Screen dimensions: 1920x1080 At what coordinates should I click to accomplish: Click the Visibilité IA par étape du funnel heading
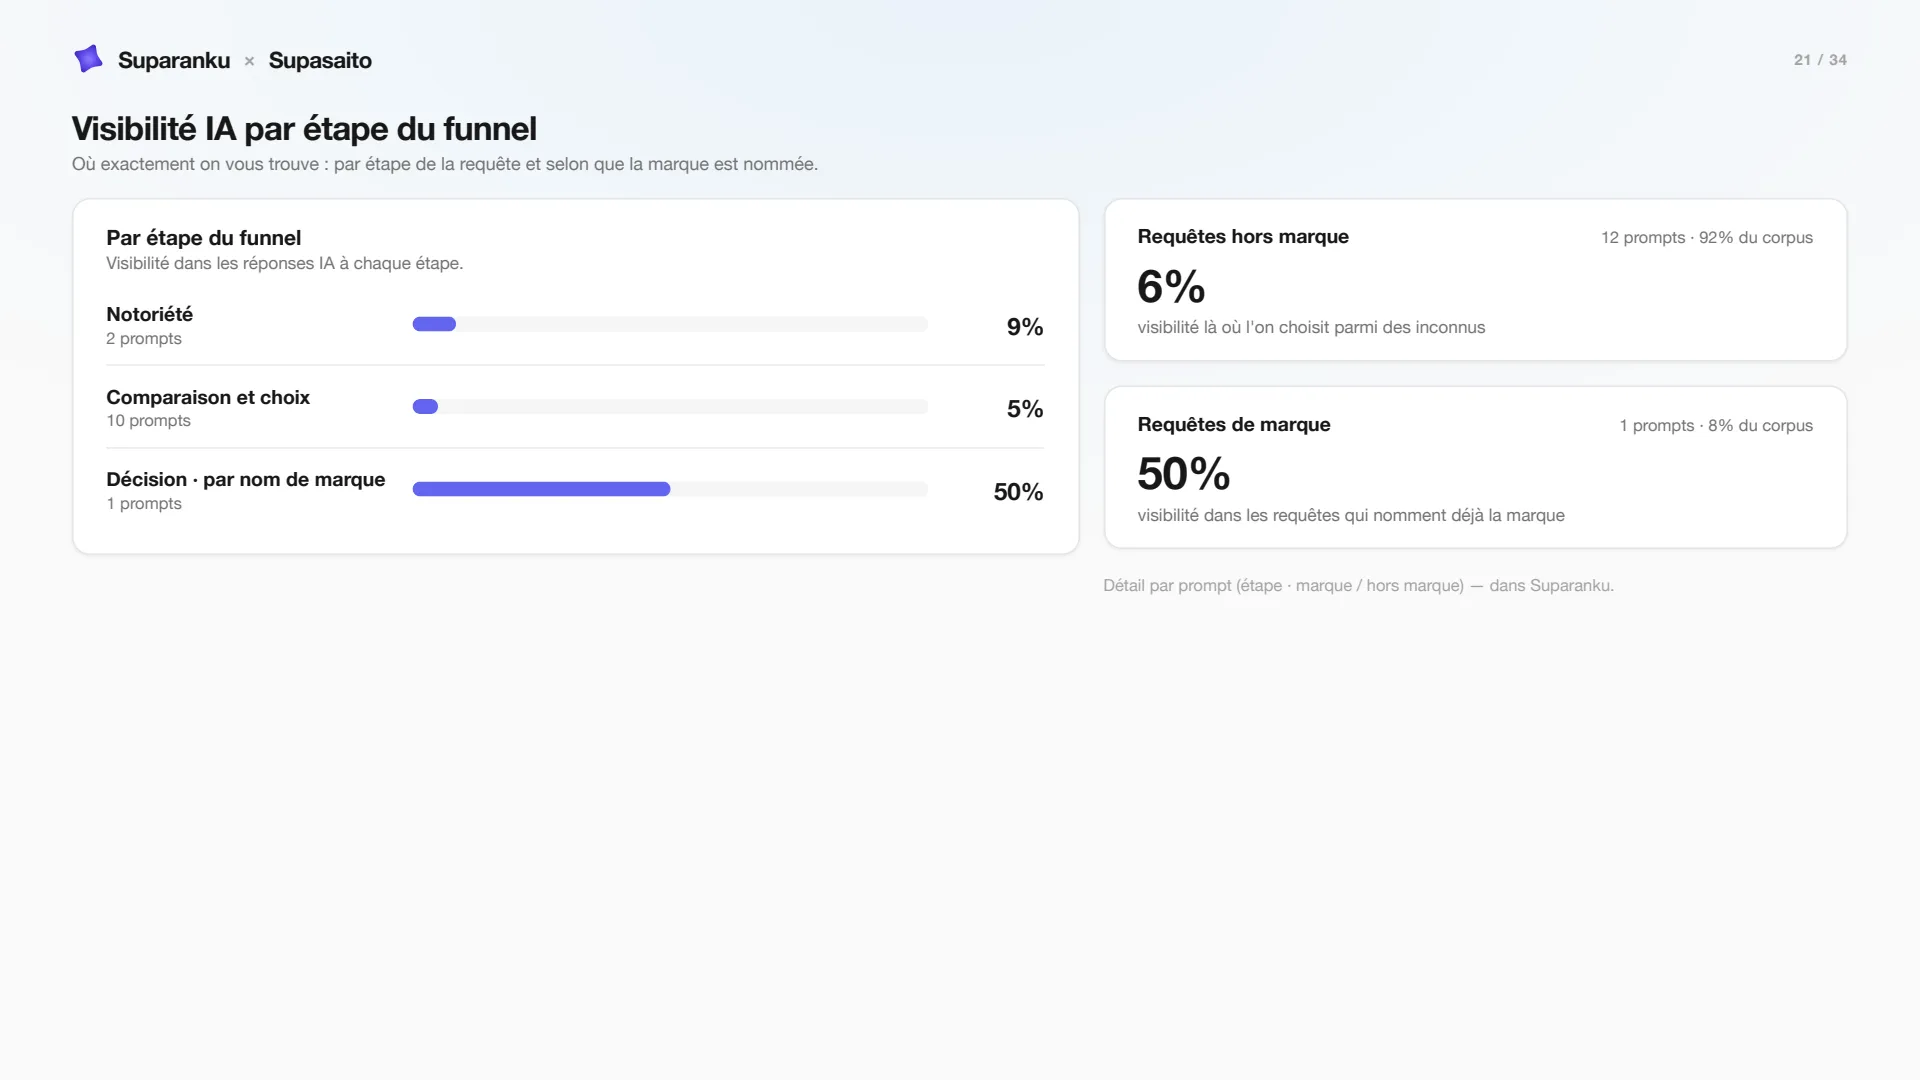[304, 129]
